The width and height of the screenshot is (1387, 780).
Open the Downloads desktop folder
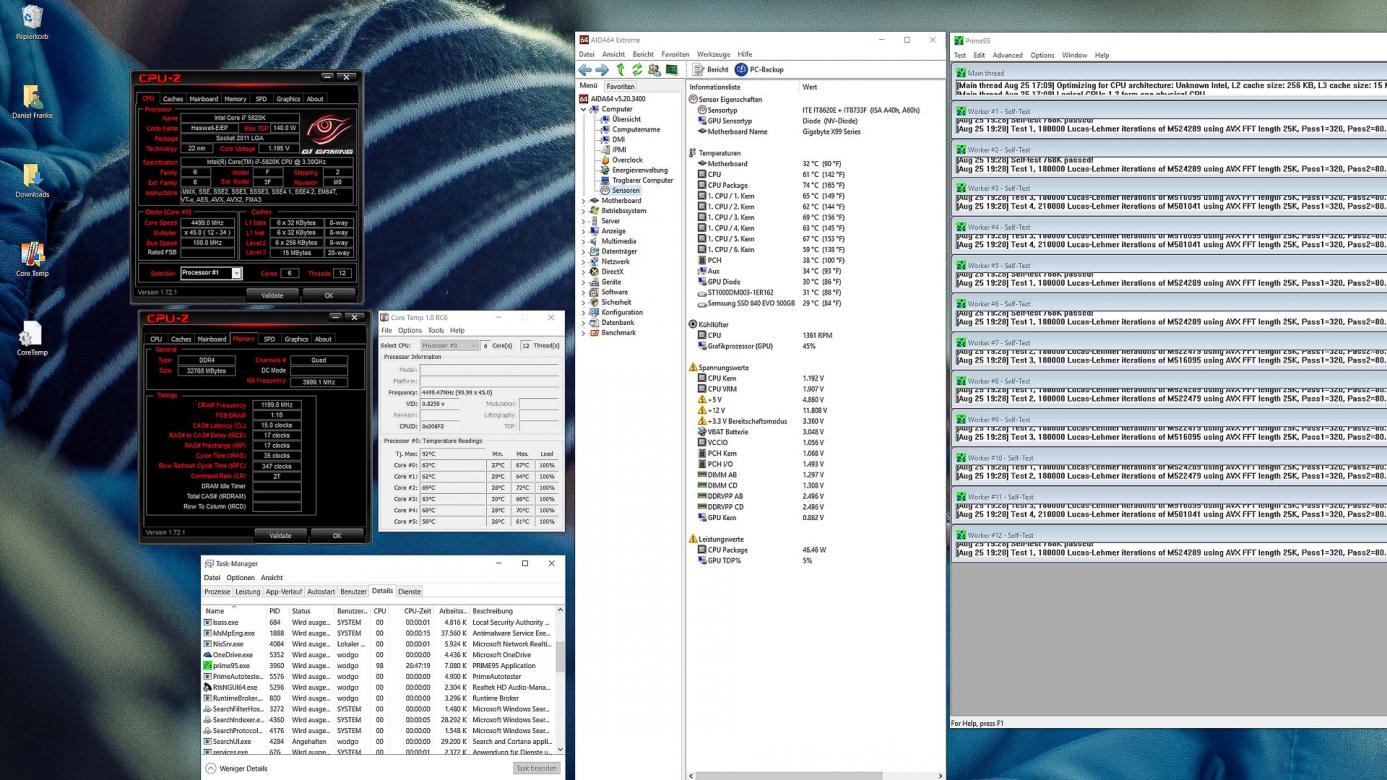coord(32,180)
